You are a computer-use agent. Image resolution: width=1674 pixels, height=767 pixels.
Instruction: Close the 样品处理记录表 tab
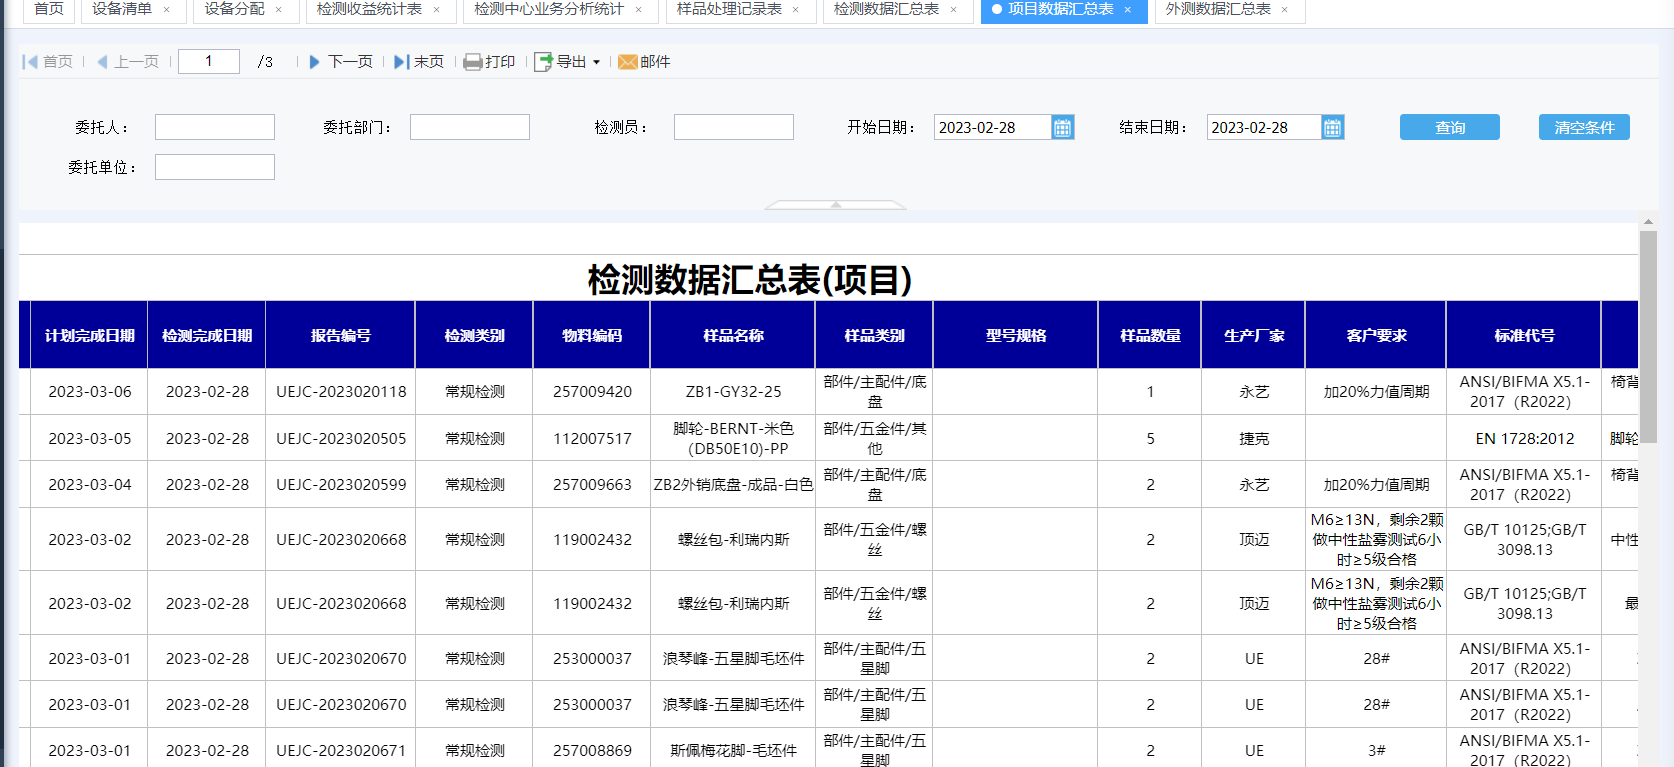[796, 9]
